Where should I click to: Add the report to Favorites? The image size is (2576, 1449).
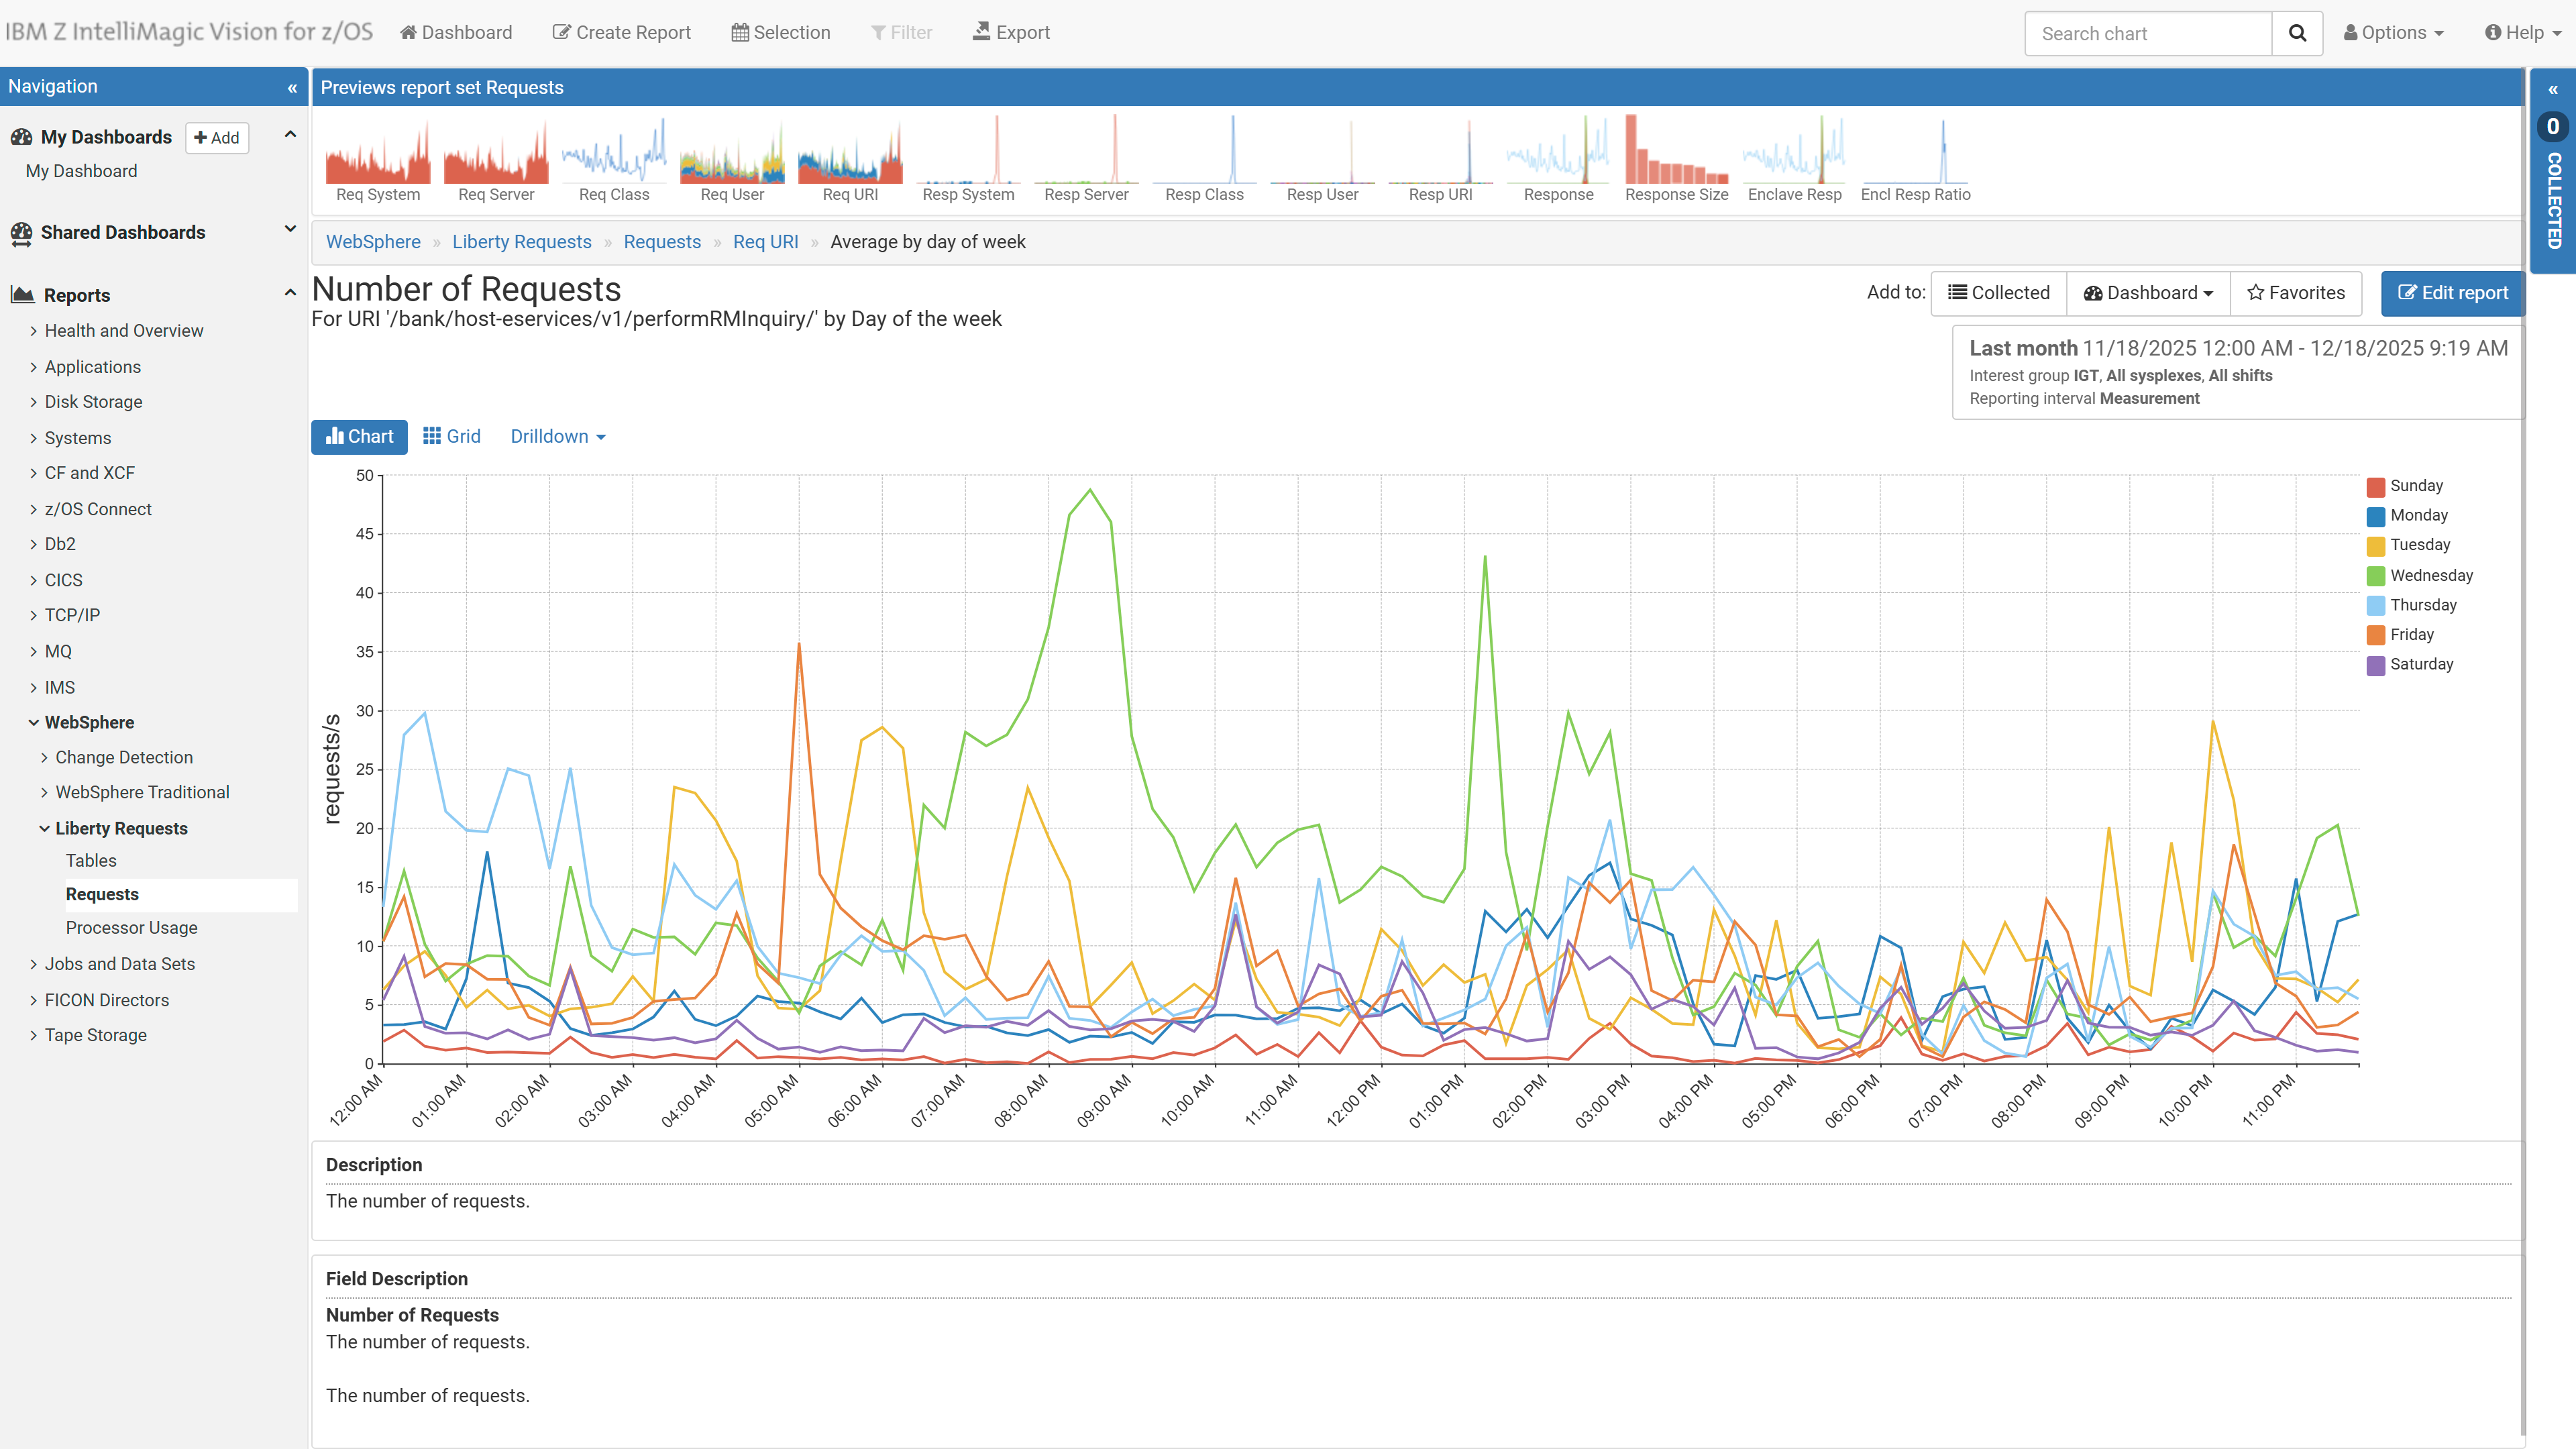coord(2296,293)
